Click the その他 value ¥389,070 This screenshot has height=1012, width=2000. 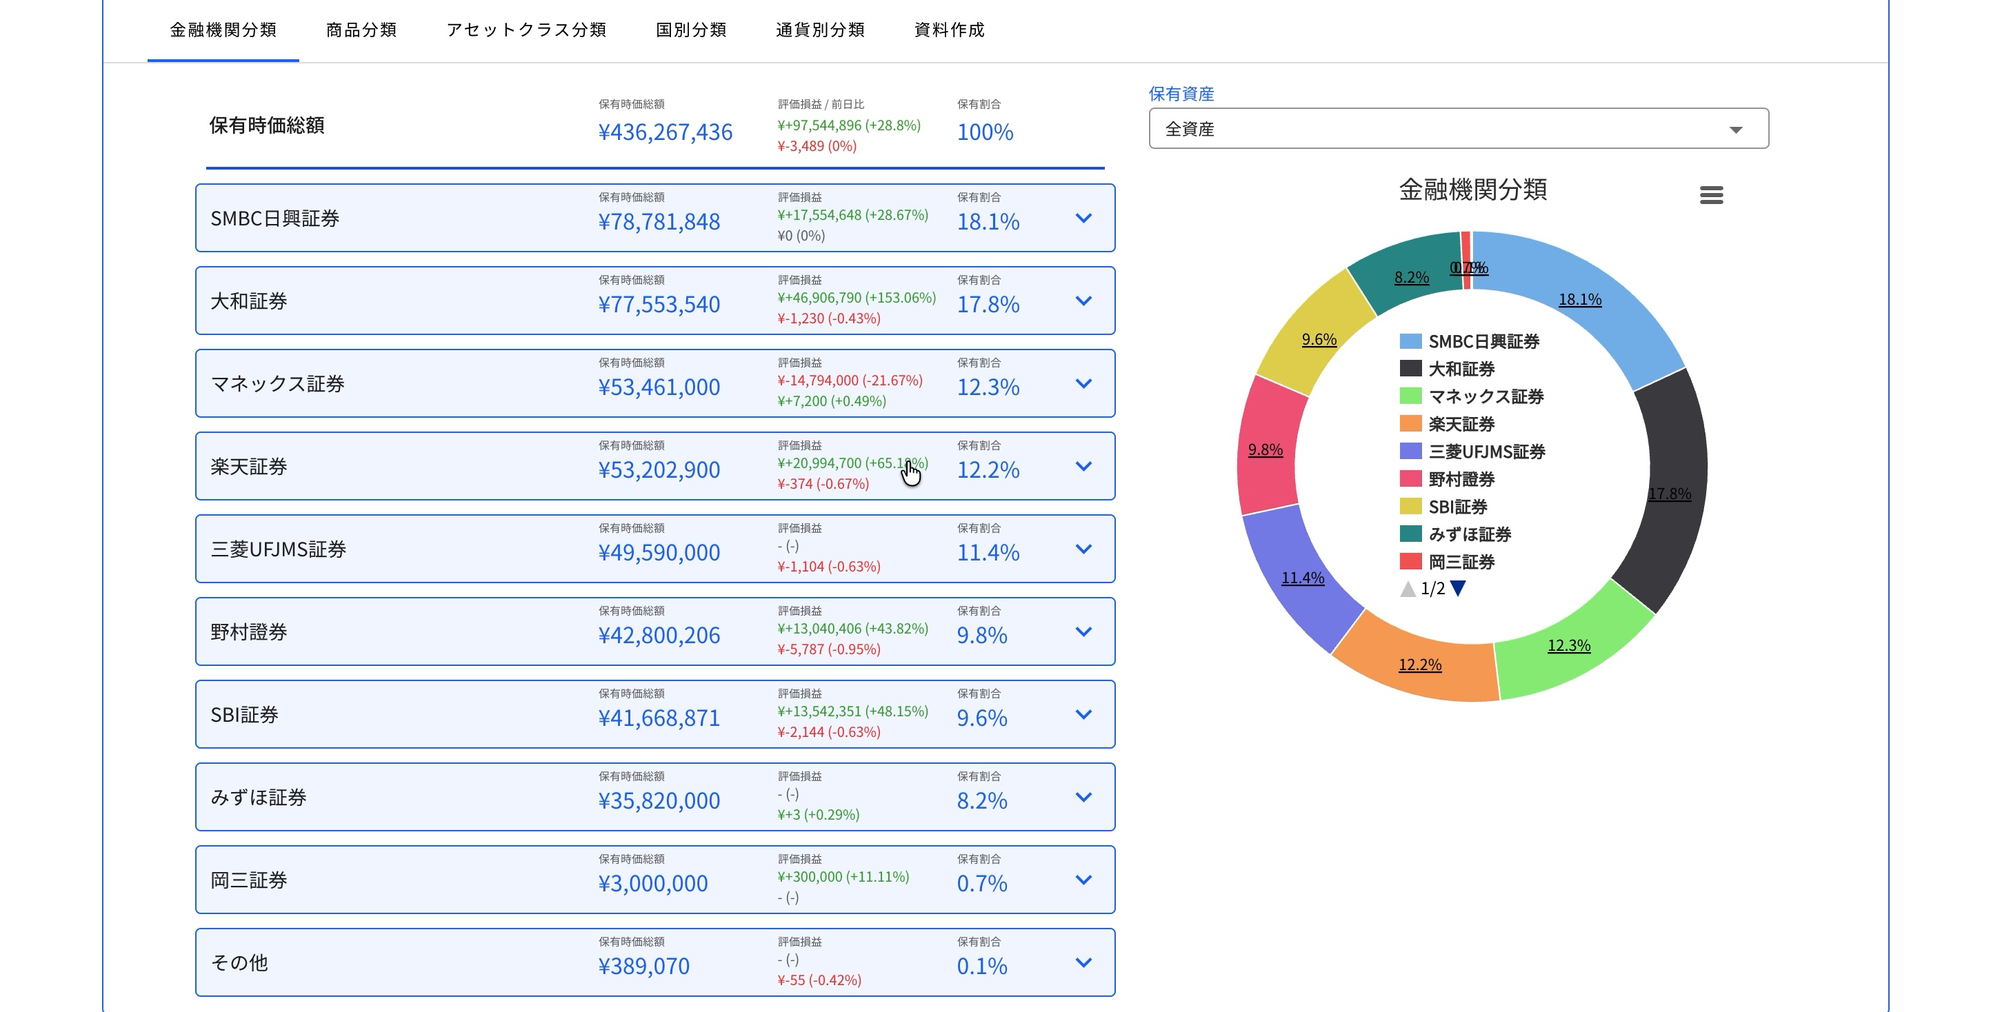(x=644, y=967)
